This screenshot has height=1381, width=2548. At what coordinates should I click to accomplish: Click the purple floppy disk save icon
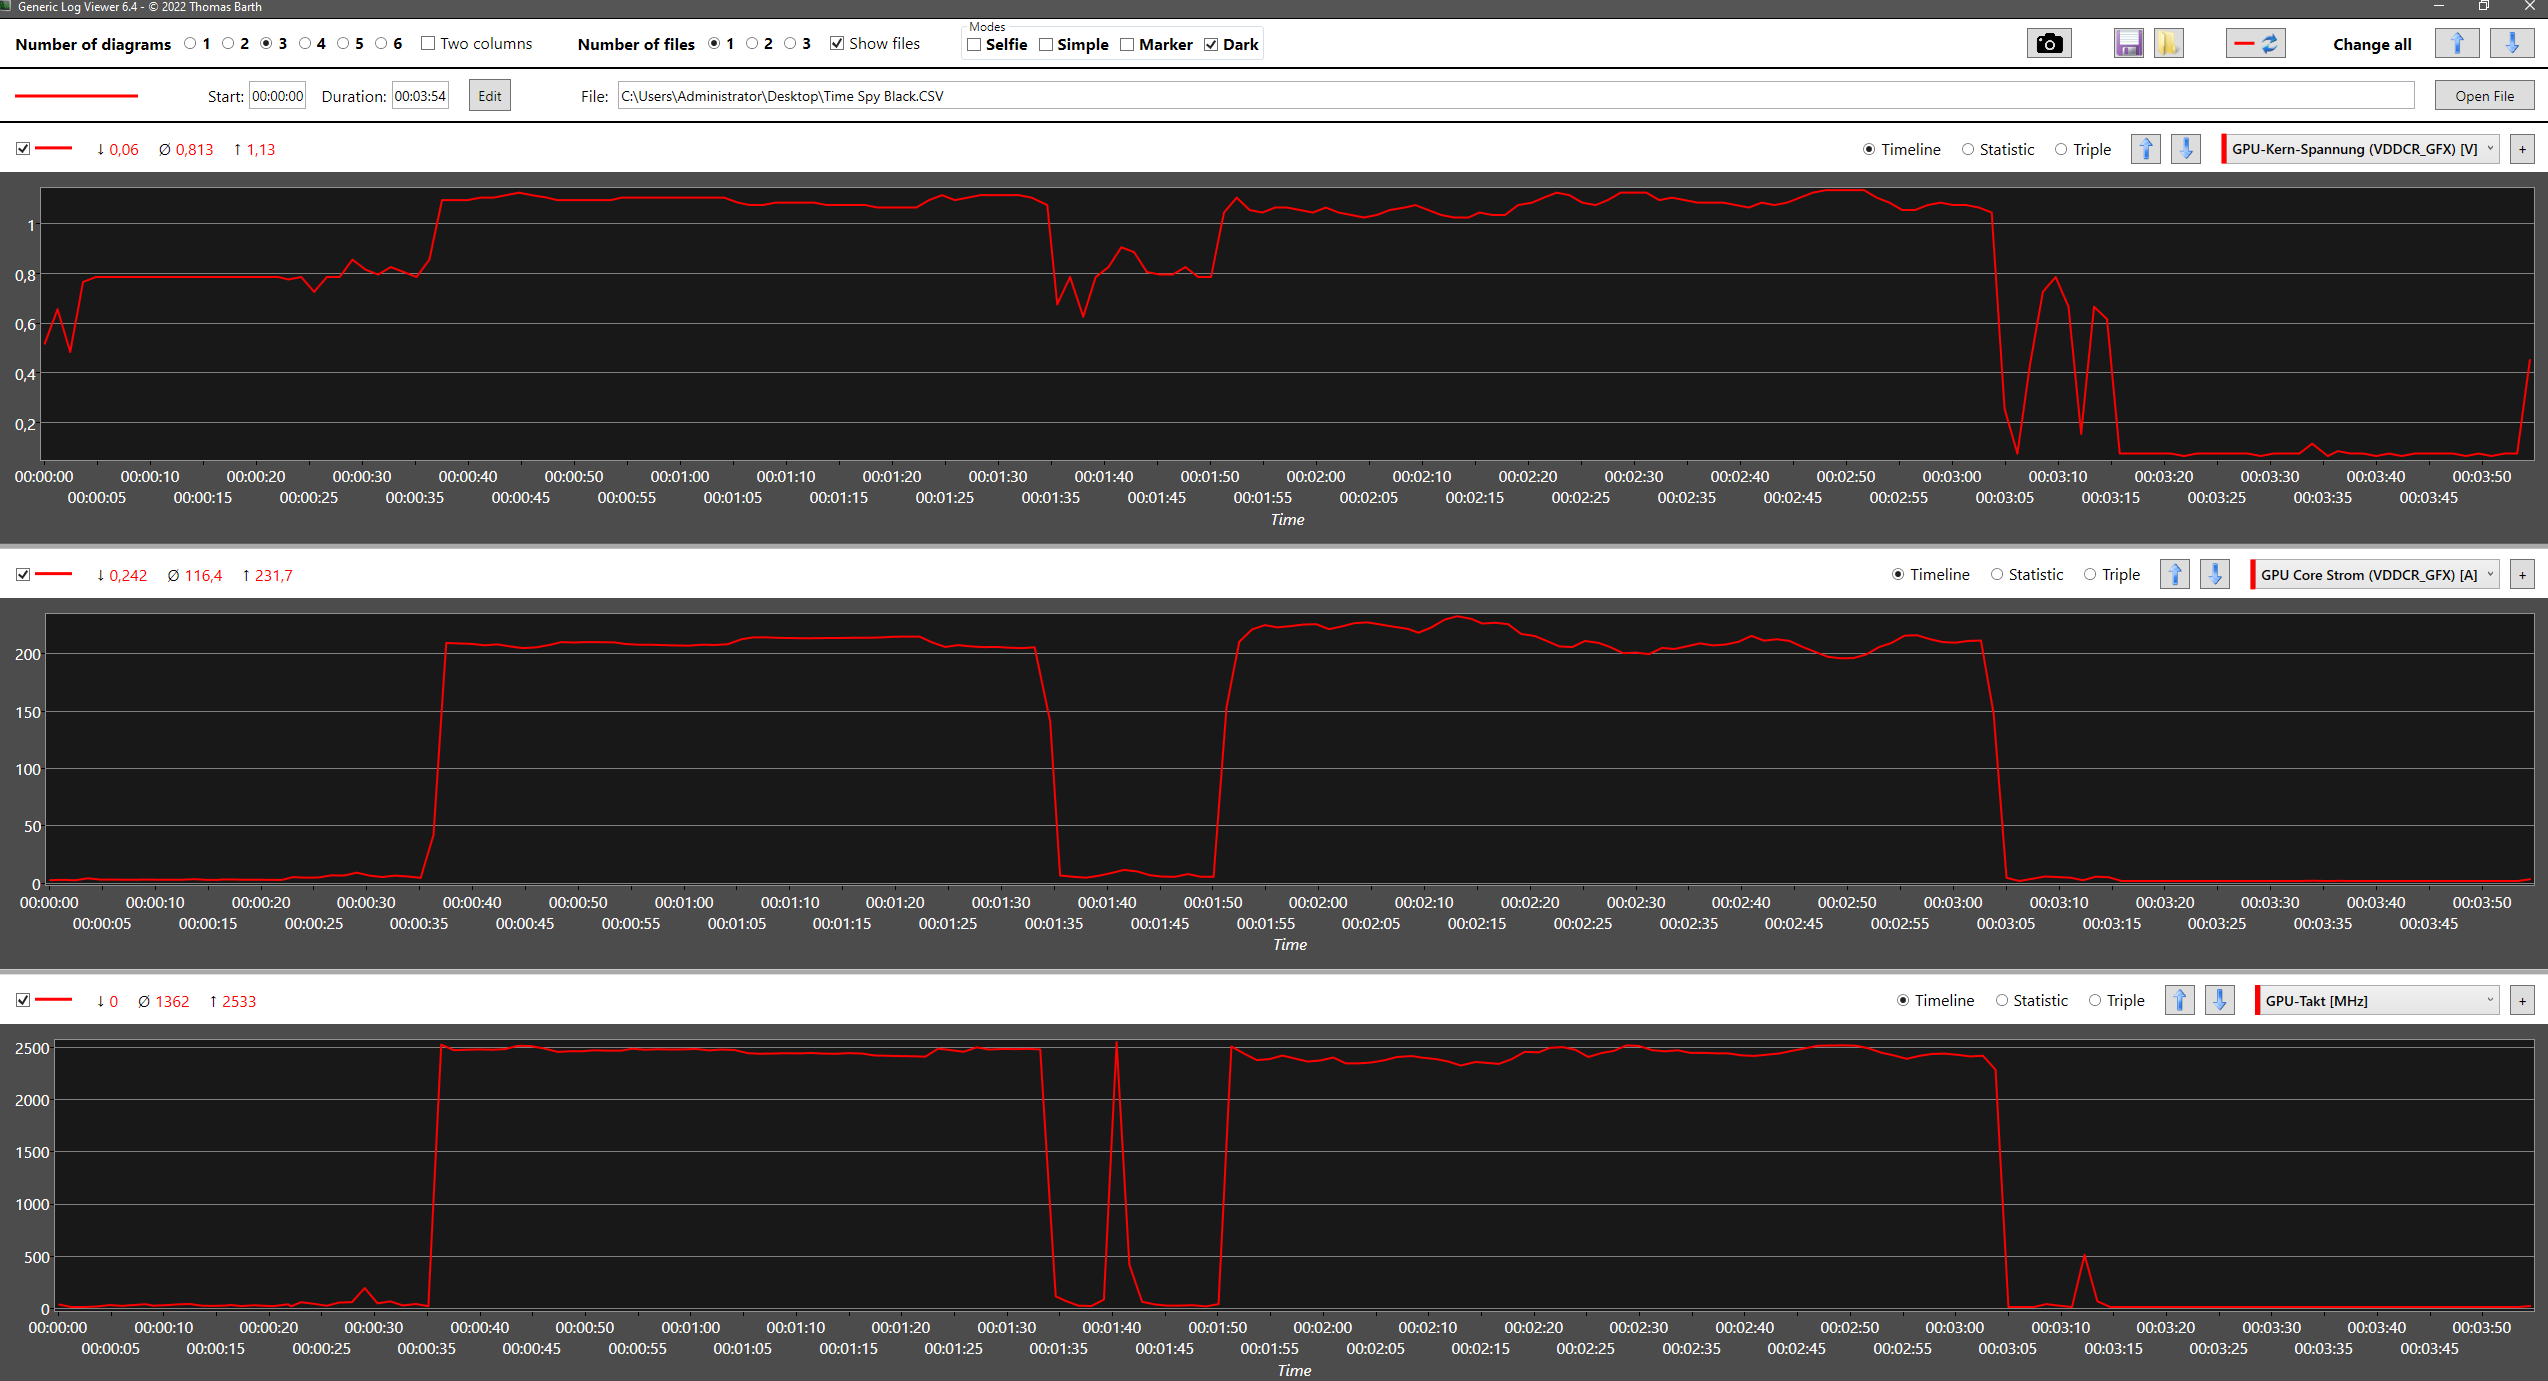2128,44
